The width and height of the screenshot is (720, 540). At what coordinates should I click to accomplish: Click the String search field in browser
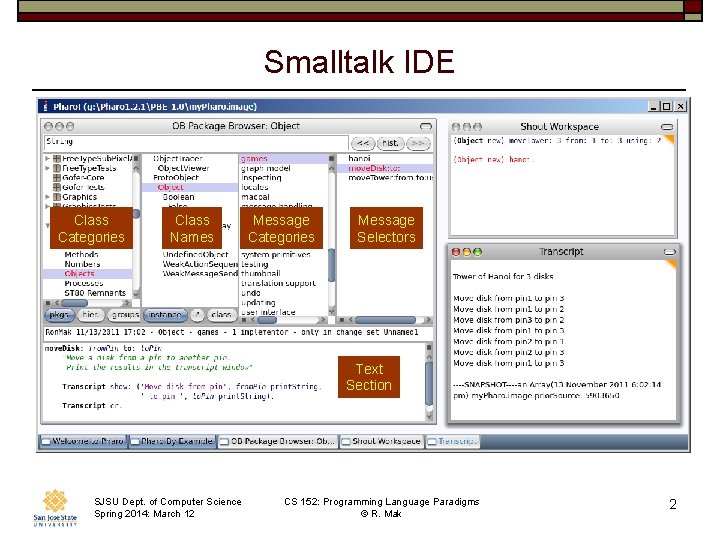[x=196, y=142]
